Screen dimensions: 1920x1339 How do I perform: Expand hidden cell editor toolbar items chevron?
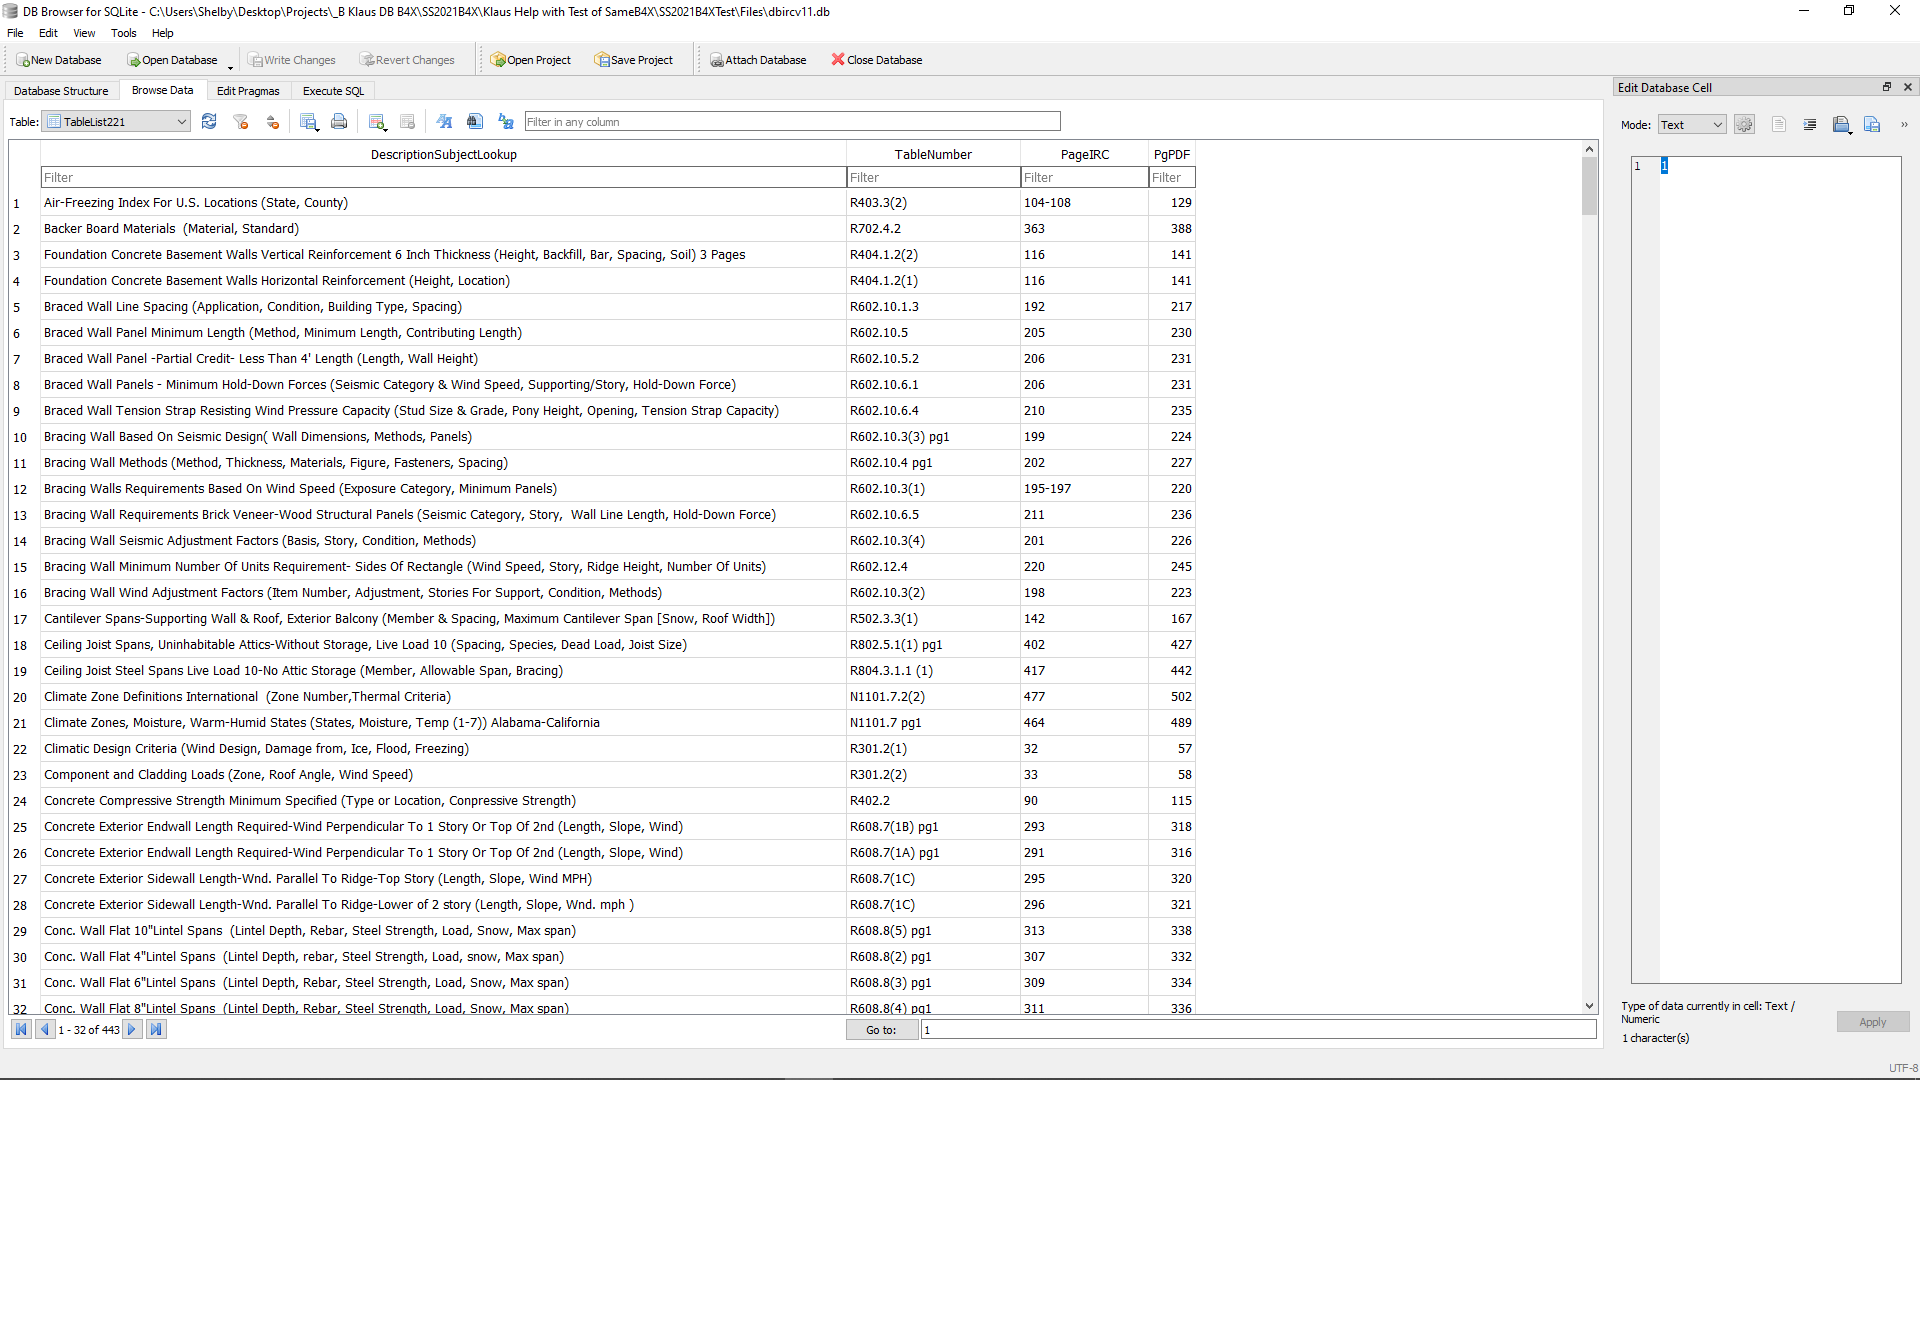click(1903, 125)
